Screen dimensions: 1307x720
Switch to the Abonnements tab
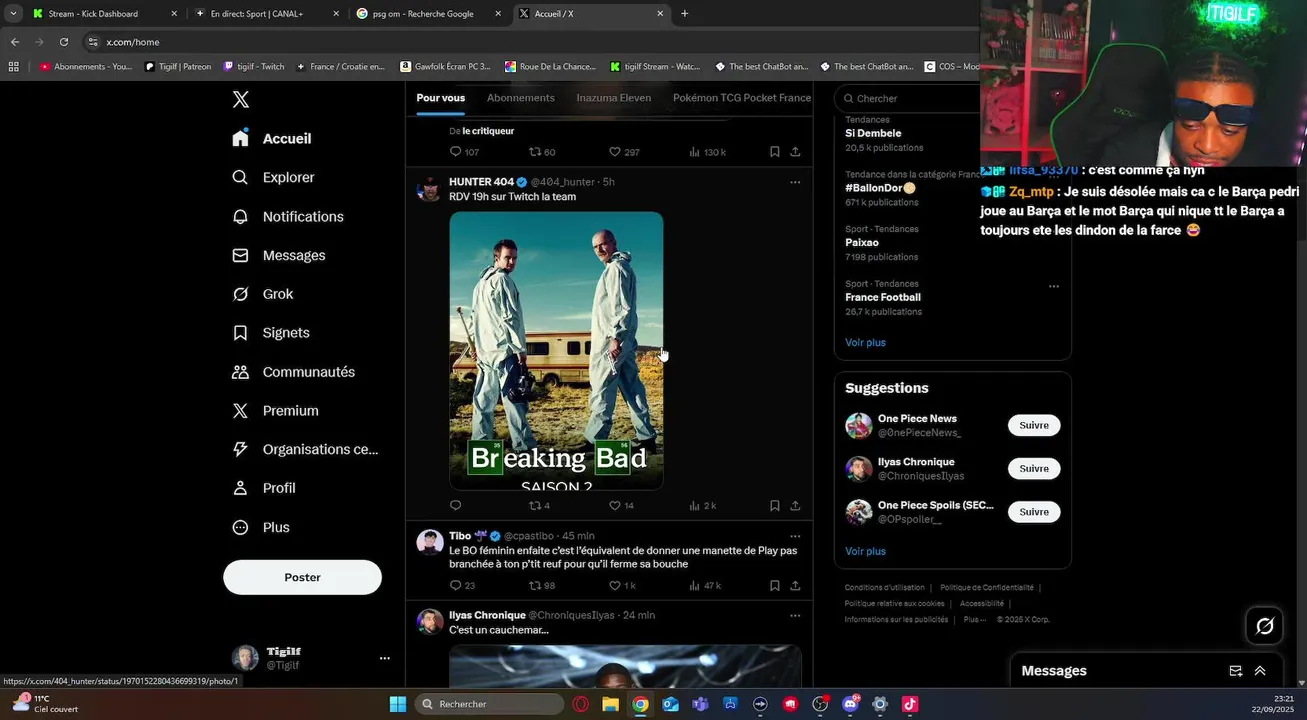coord(520,98)
